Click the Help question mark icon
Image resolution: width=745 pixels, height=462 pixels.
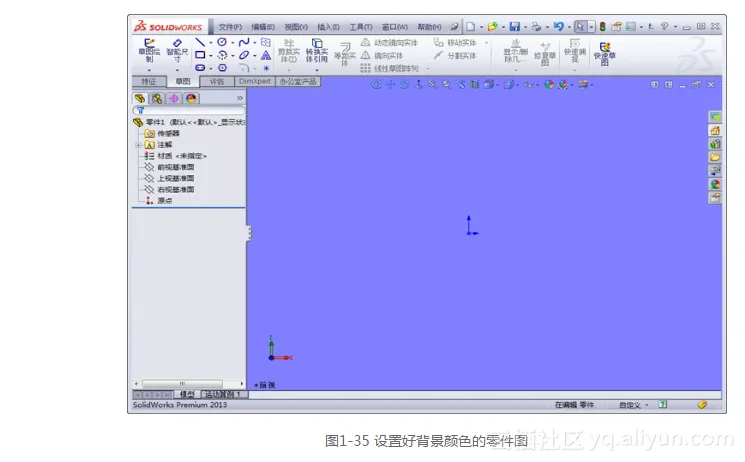664,27
